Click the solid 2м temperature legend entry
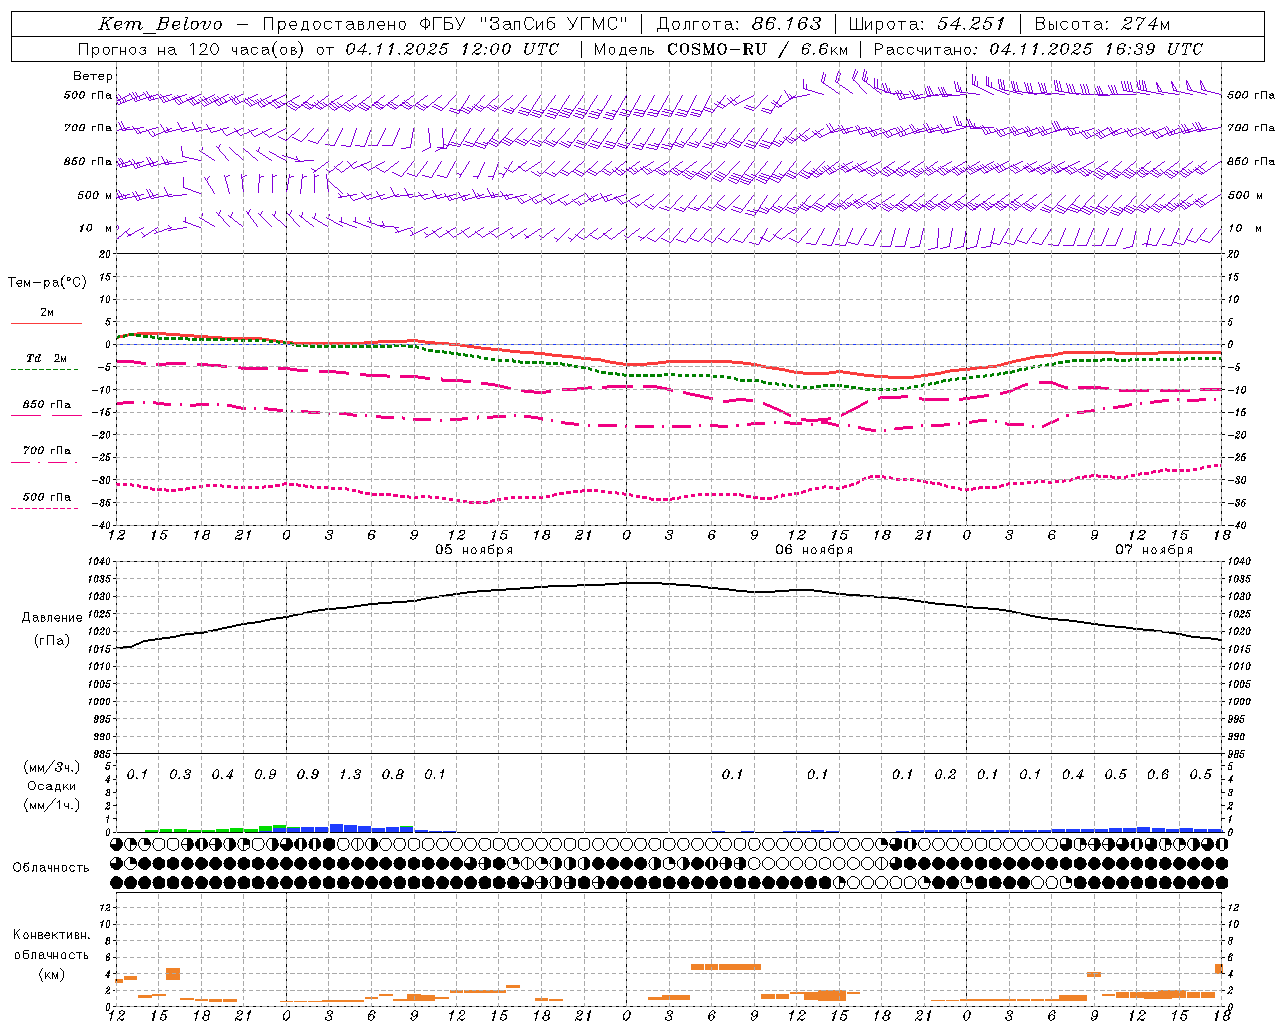The image size is (1280, 1024). [46, 313]
